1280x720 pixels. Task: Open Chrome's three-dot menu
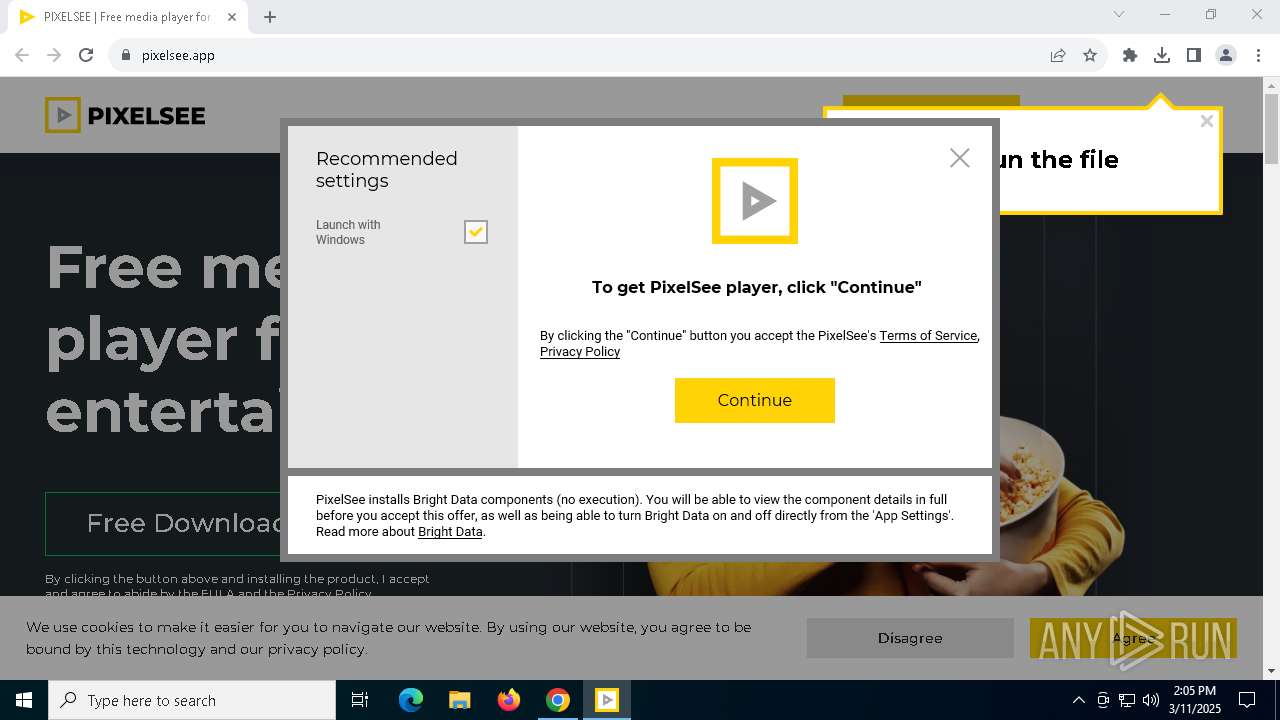click(x=1257, y=55)
